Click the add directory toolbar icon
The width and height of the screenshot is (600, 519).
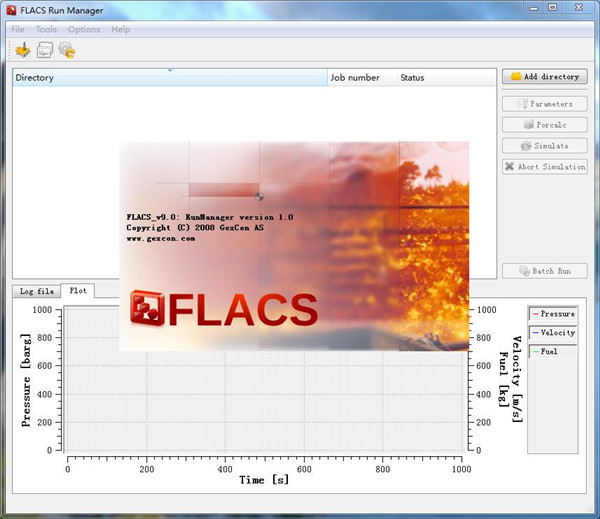23,50
